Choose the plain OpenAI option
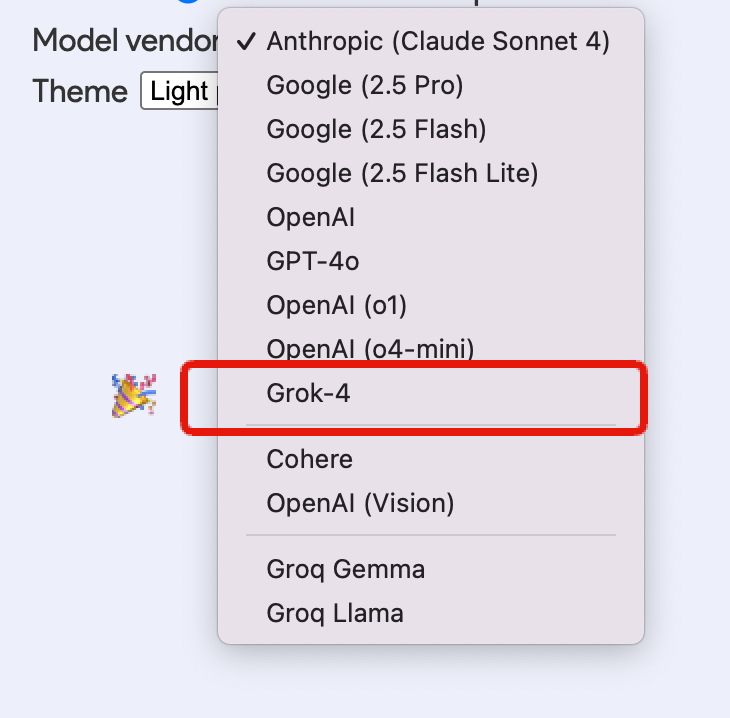 coord(310,217)
